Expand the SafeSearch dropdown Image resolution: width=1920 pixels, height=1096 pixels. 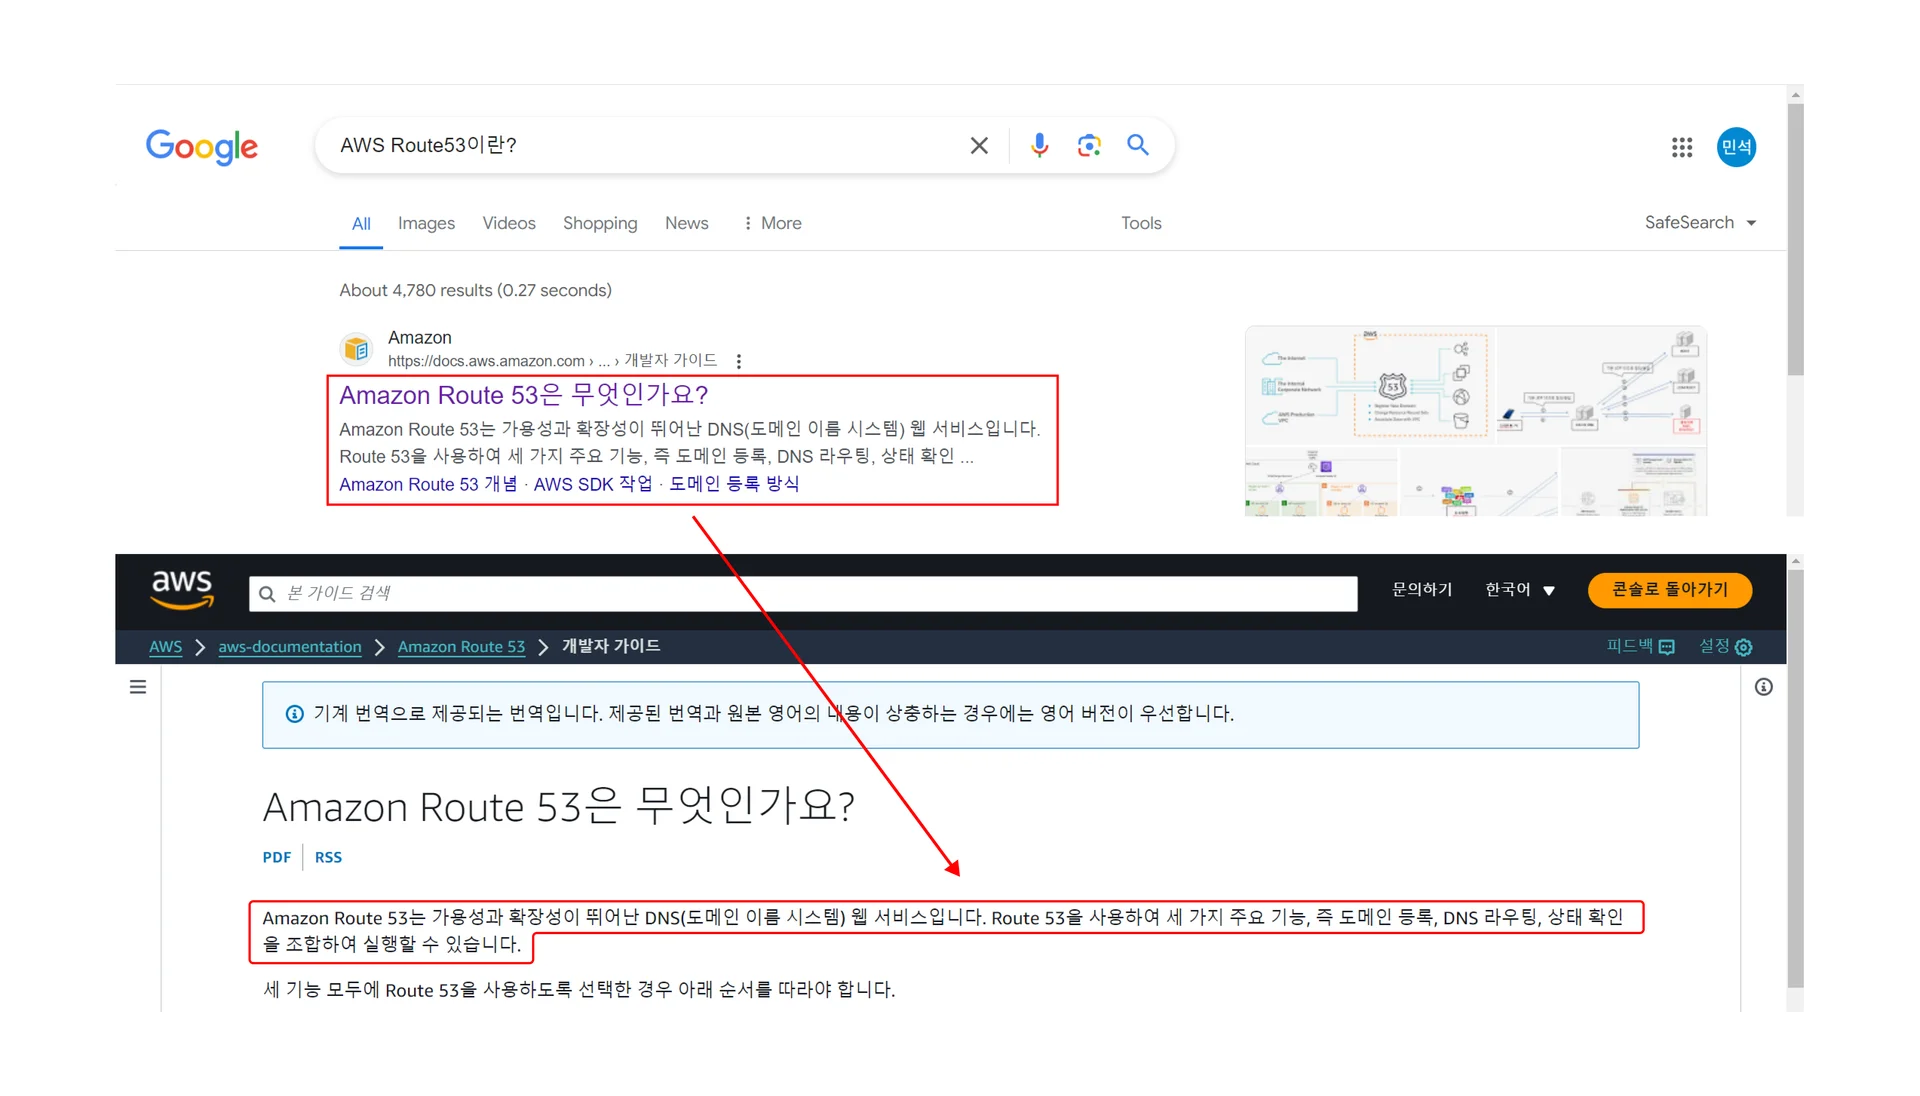pyautogui.click(x=1700, y=223)
